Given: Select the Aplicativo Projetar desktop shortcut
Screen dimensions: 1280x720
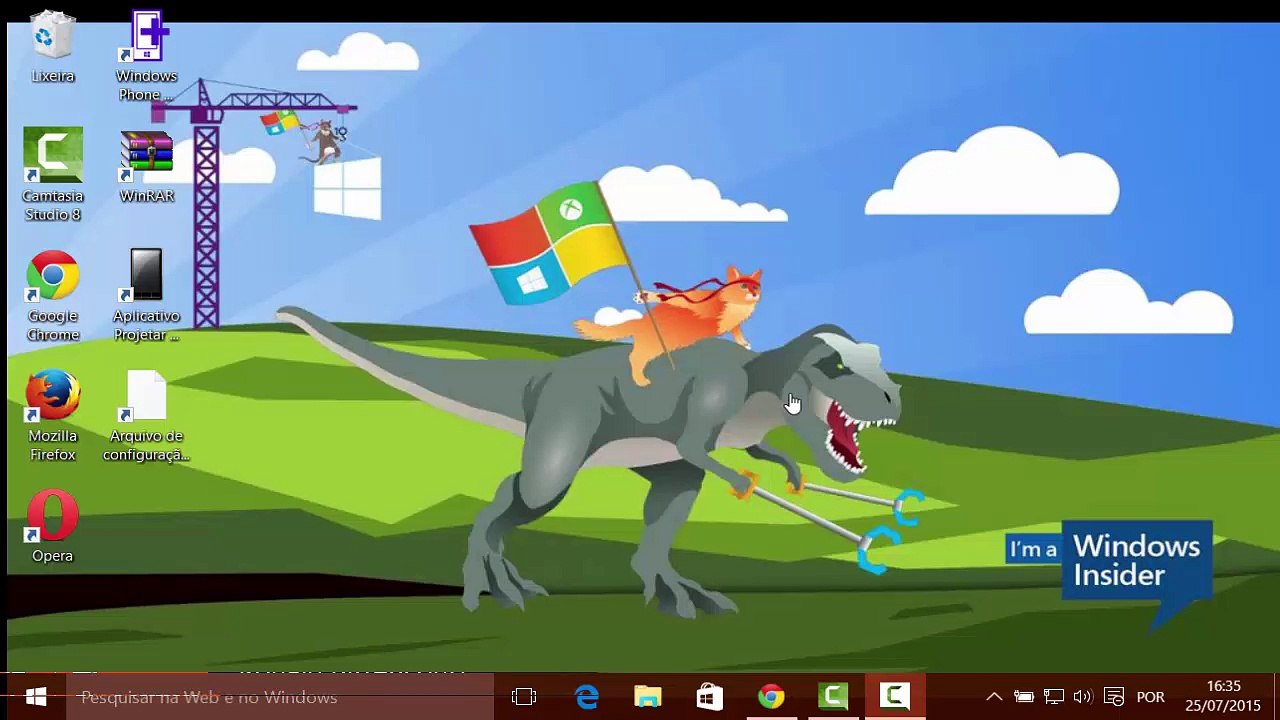Looking at the screenshot, I should (x=146, y=295).
